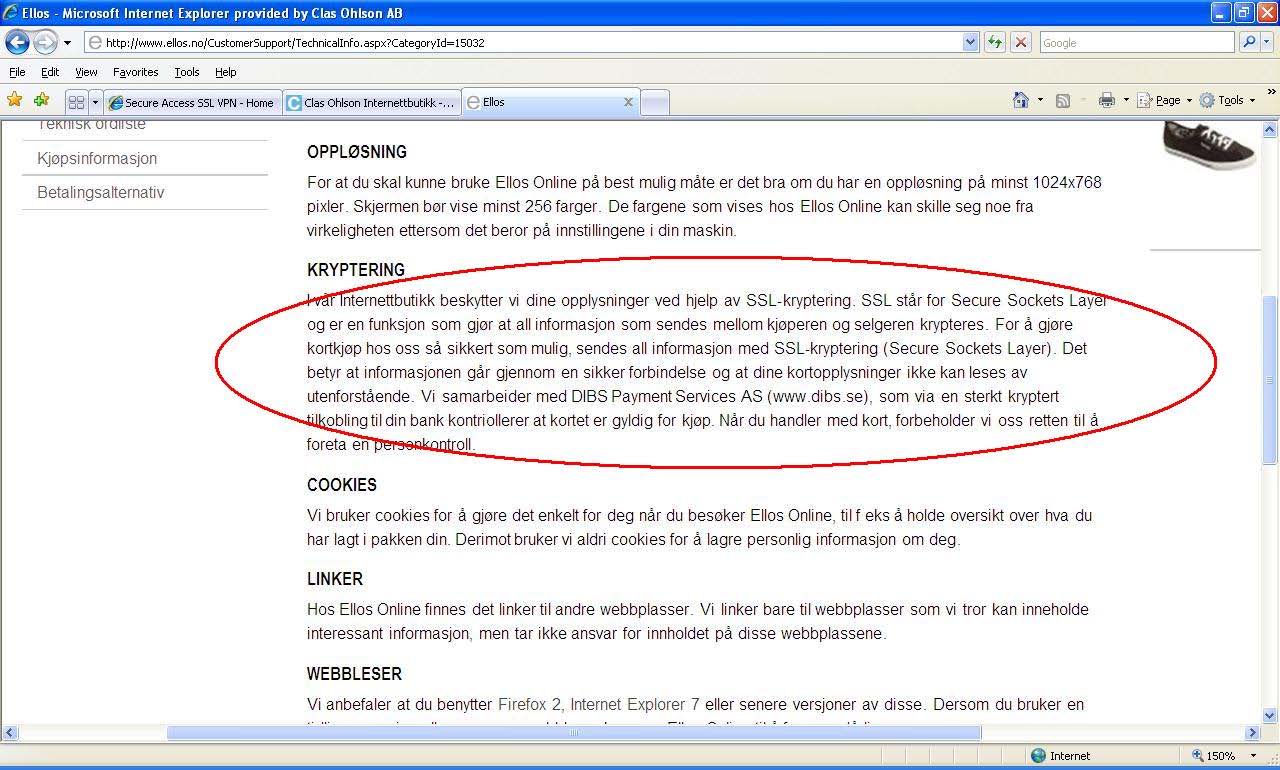Show more toolbar commands chevron
This screenshot has height=770, width=1280.
1270,94
